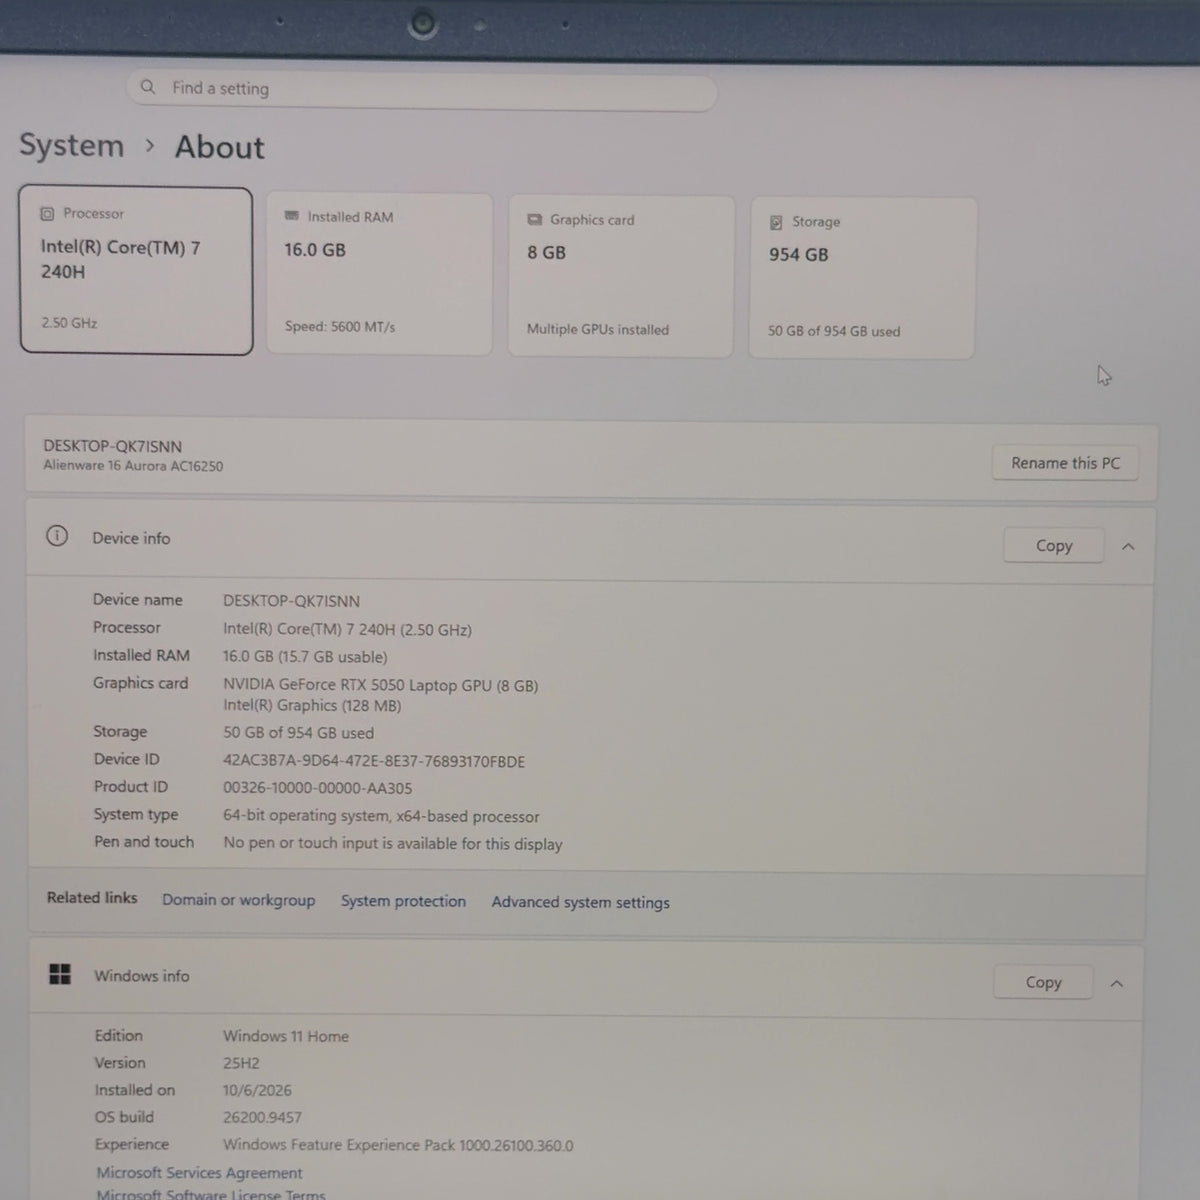Viewport: 1200px width, 1200px height.
Task: Open Advanced system settings link
Action: [x=580, y=902]
